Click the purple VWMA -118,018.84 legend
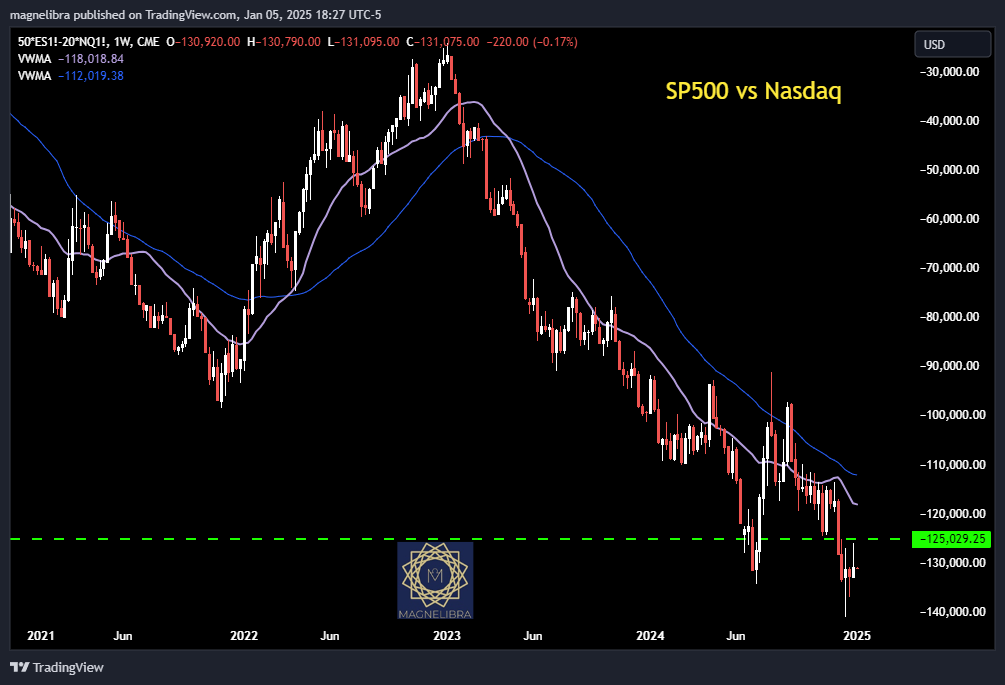Viewport: 1005px width, 685px height. click(71, 58)
